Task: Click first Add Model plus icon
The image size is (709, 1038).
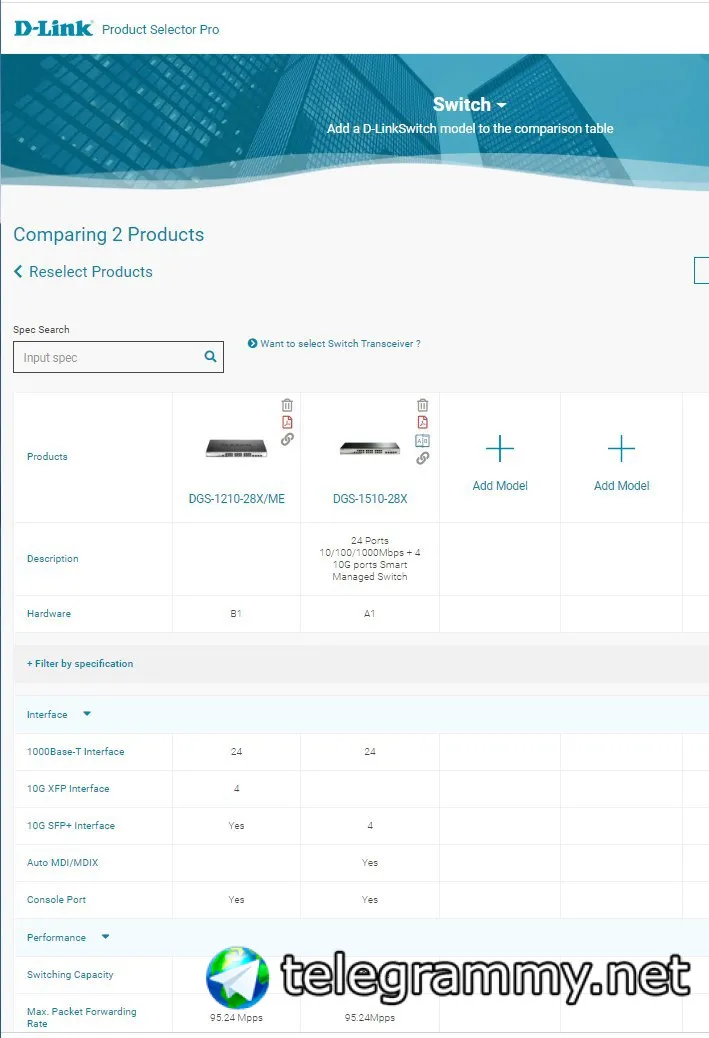Action: pyautogui.click(x=500, y=449)
